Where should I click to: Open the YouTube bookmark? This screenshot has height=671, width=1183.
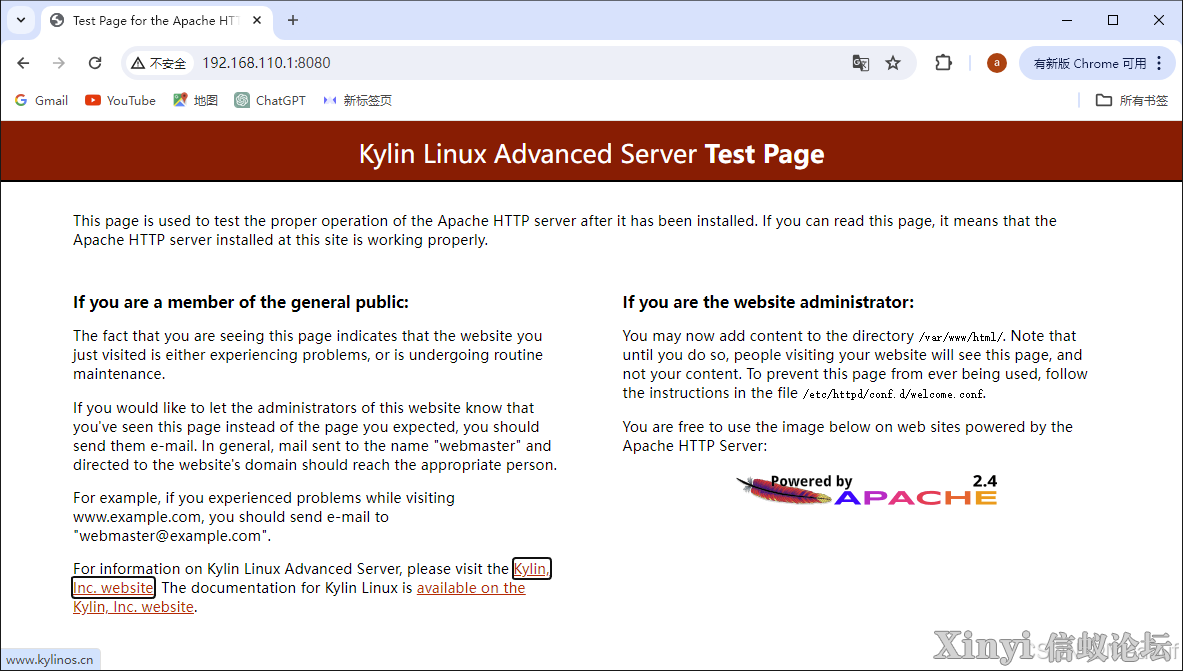pos(121,100)
